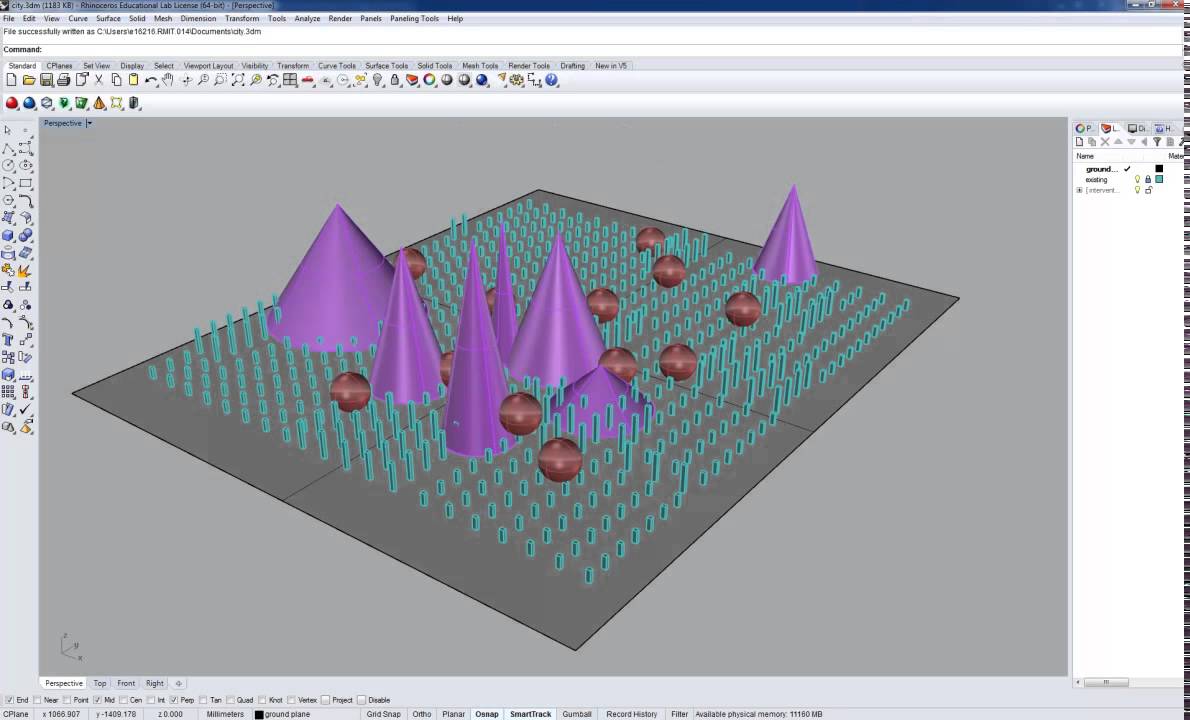Open the Perspective viewport title dropdown arrow
This screenshot has height=720, width=1190.
tap(89, 123)
